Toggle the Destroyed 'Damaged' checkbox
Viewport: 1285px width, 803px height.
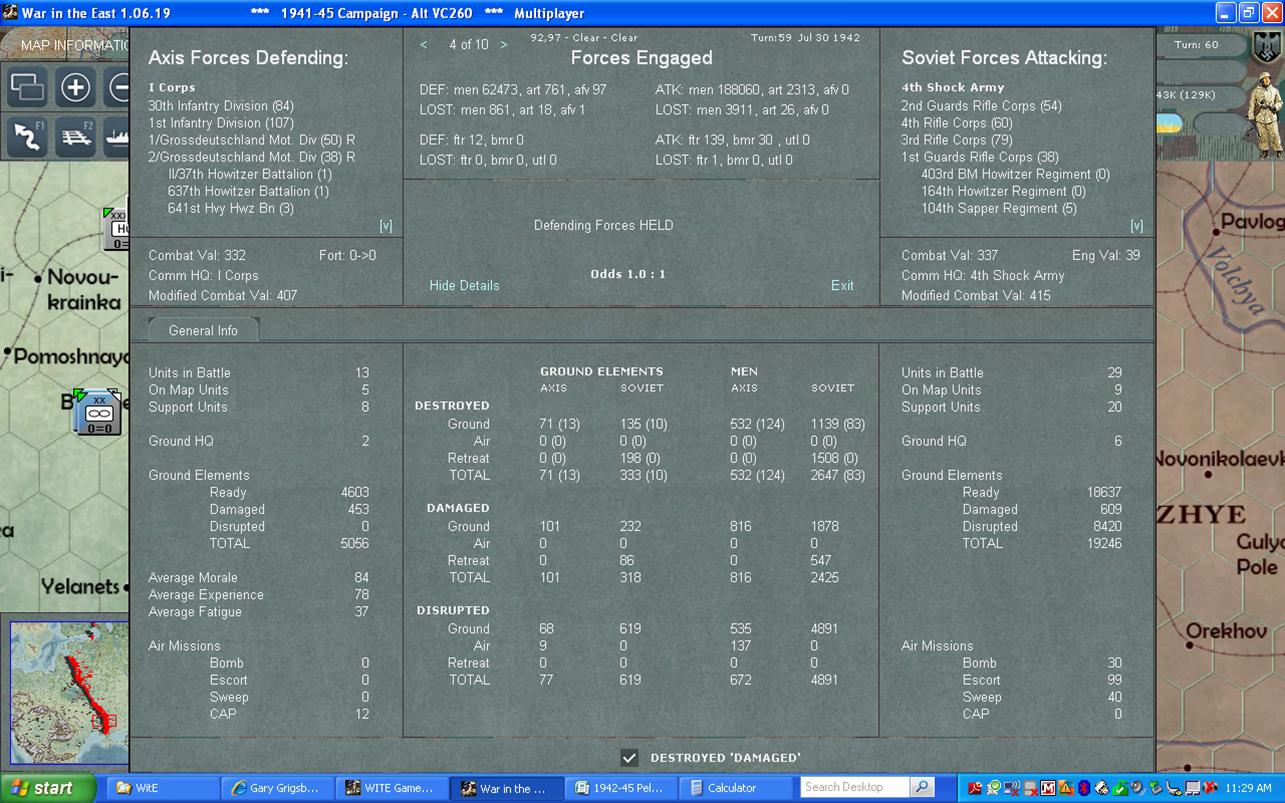(x=629, y=758)
